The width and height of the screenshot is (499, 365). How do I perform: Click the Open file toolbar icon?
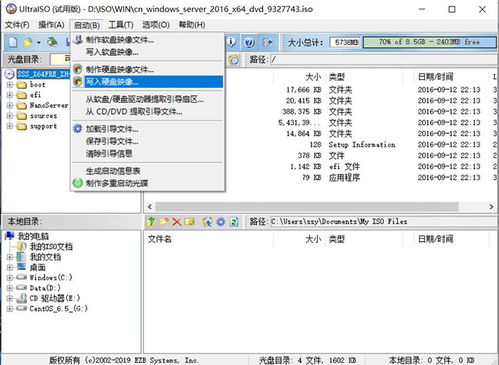pyautogui.click(x=28, y=42)
